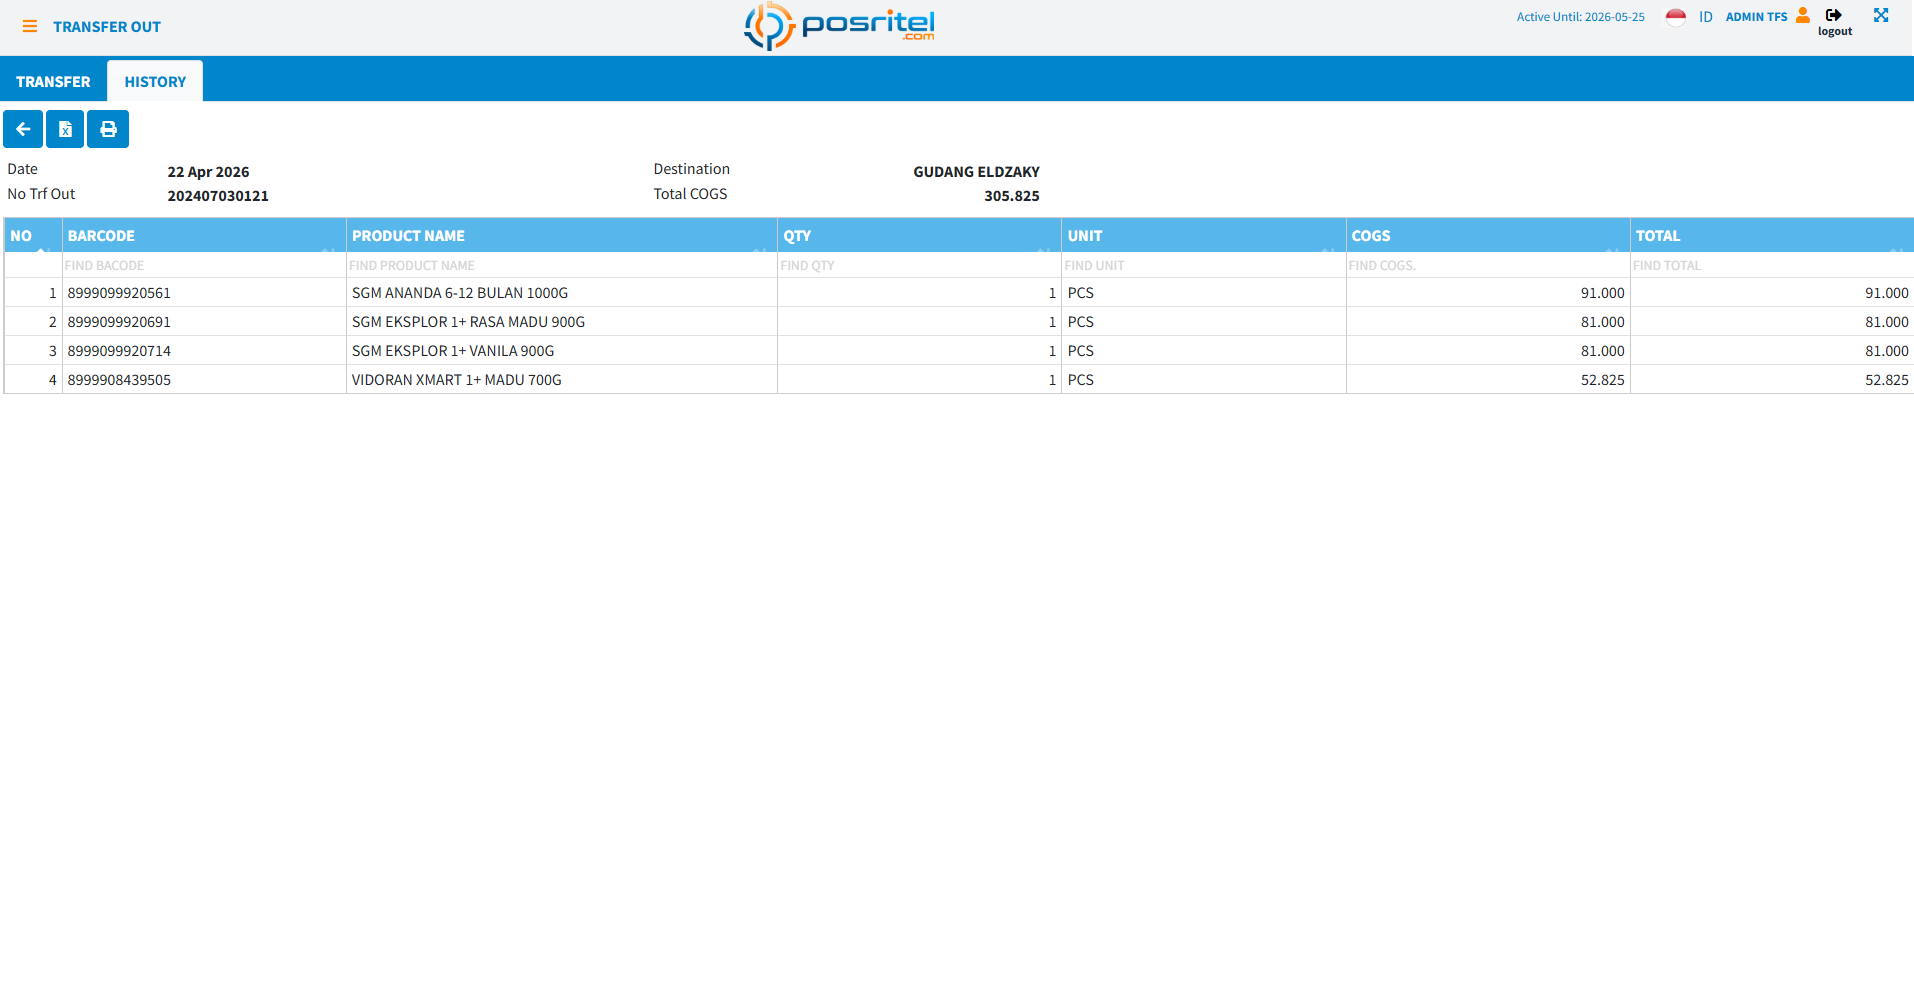This screenshot has height=992, width=1914.
Task: Sort by the UNIT column header
Action: point(1203,236)
